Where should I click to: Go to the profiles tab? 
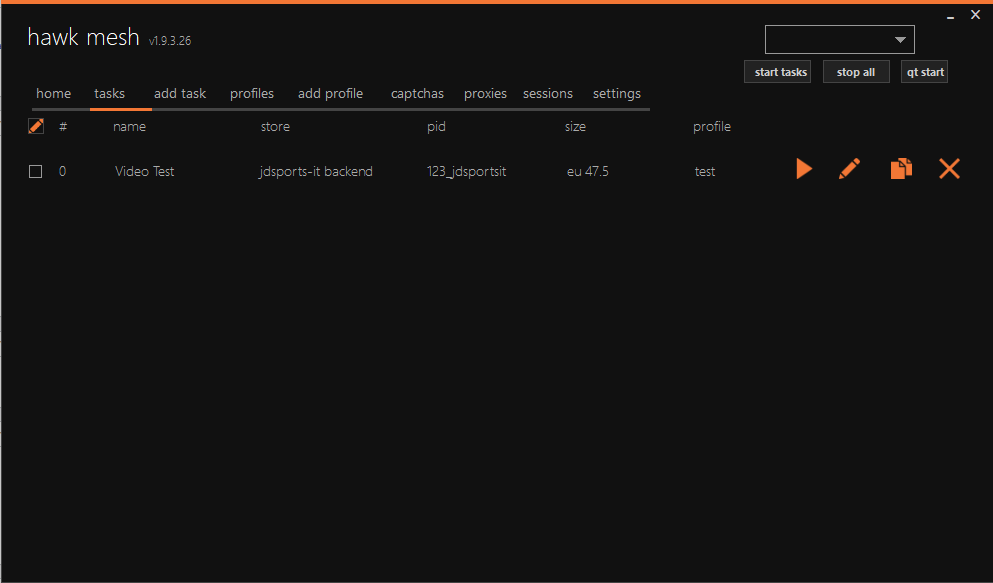coord(252,94)
